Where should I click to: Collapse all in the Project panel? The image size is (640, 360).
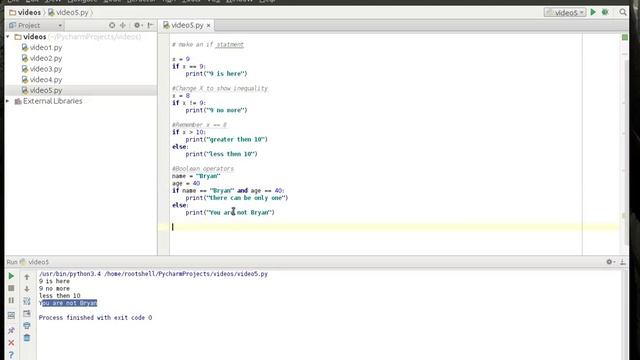pos(123,25)
